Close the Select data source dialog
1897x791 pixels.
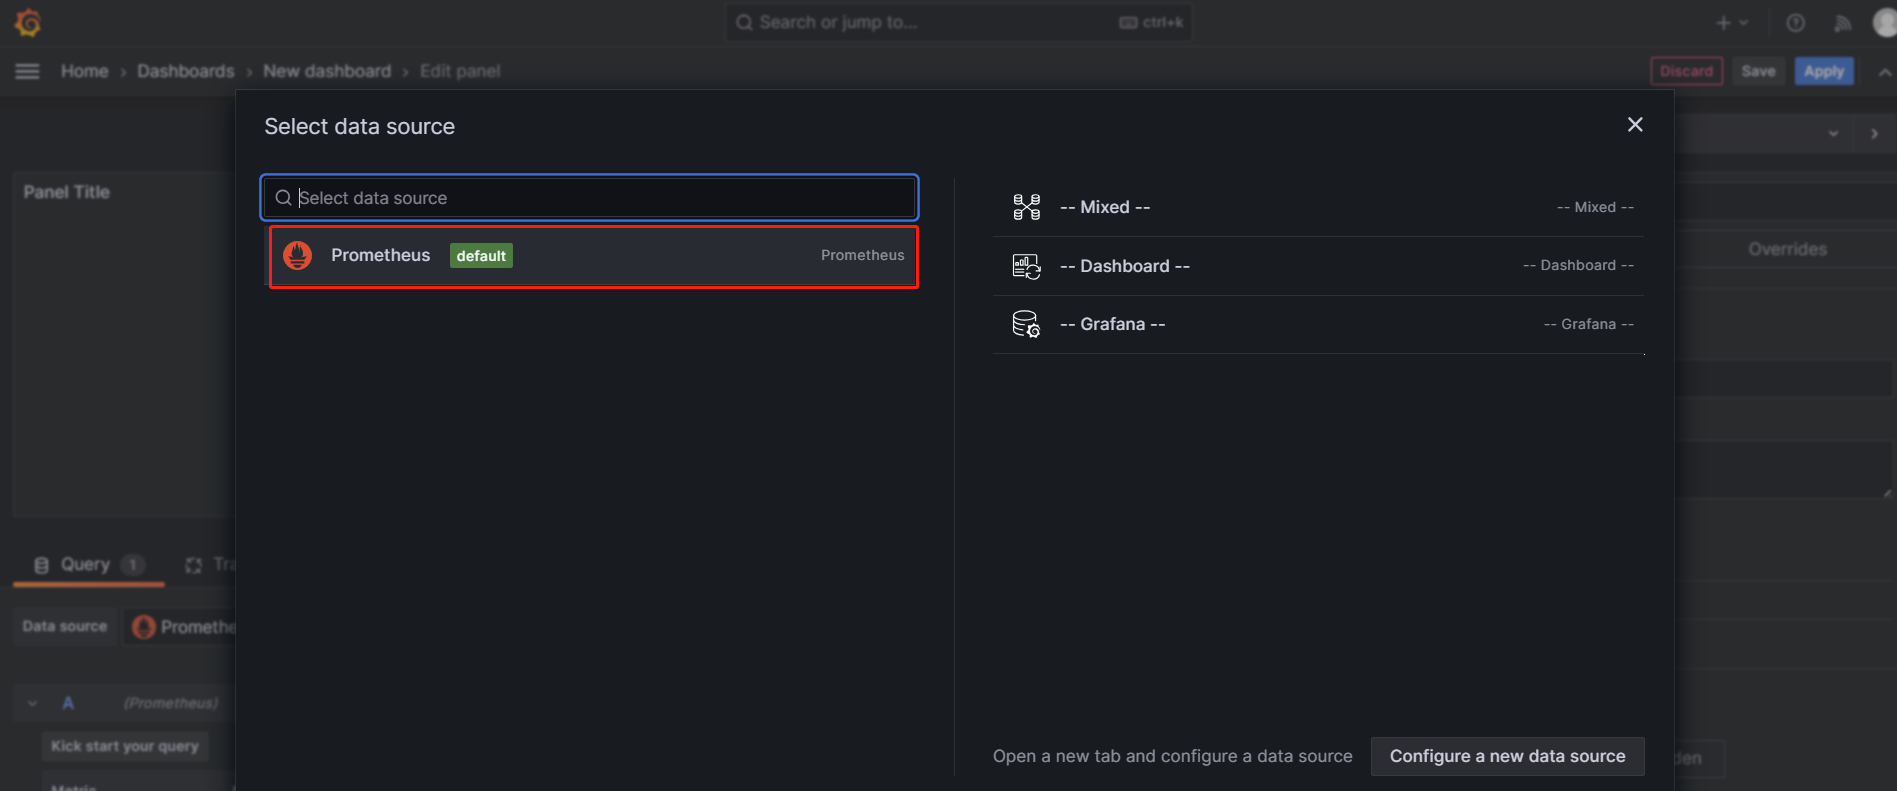1635,125
